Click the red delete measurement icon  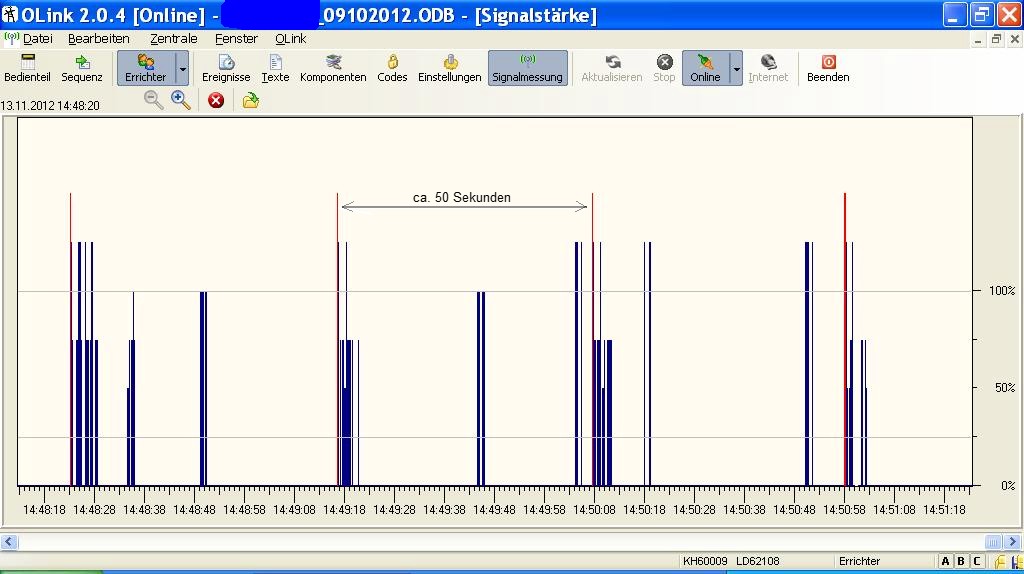click(216, 100)
